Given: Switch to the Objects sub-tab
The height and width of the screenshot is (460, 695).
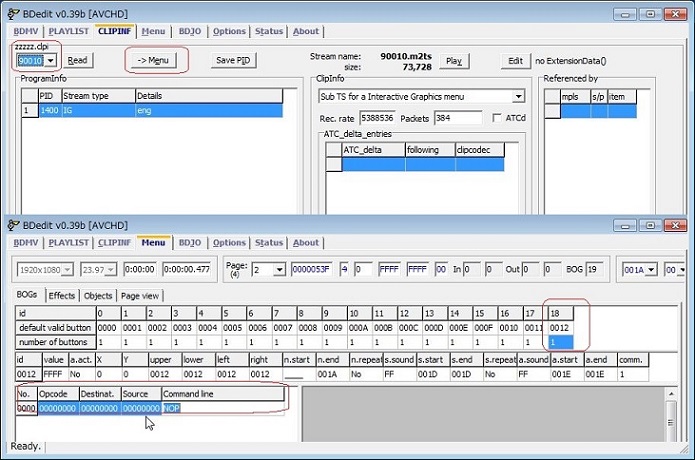Looking at the screenshot, I should click(98, 296).
